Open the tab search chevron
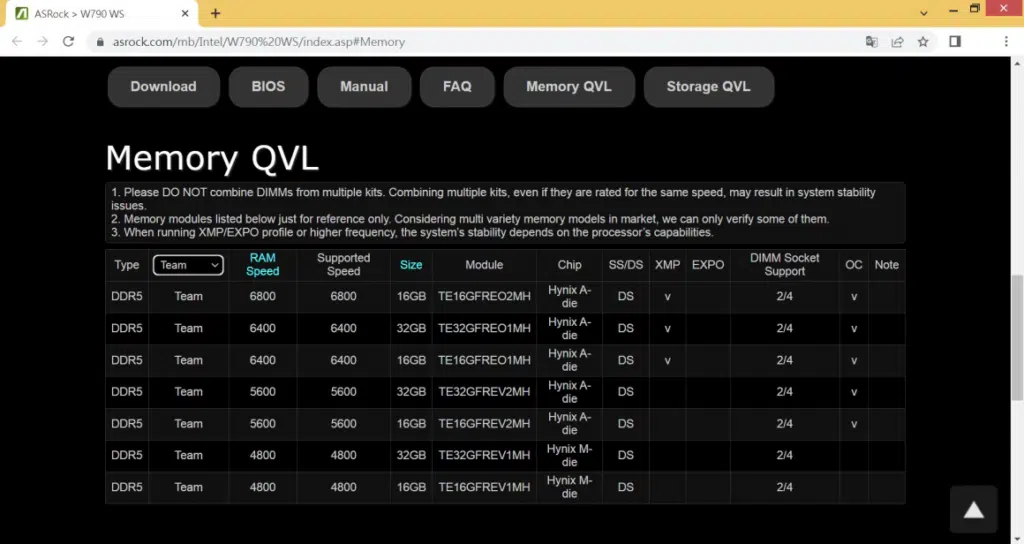Screen dimensions: 1024x544 pyautogui.click(x=923, y=10)
